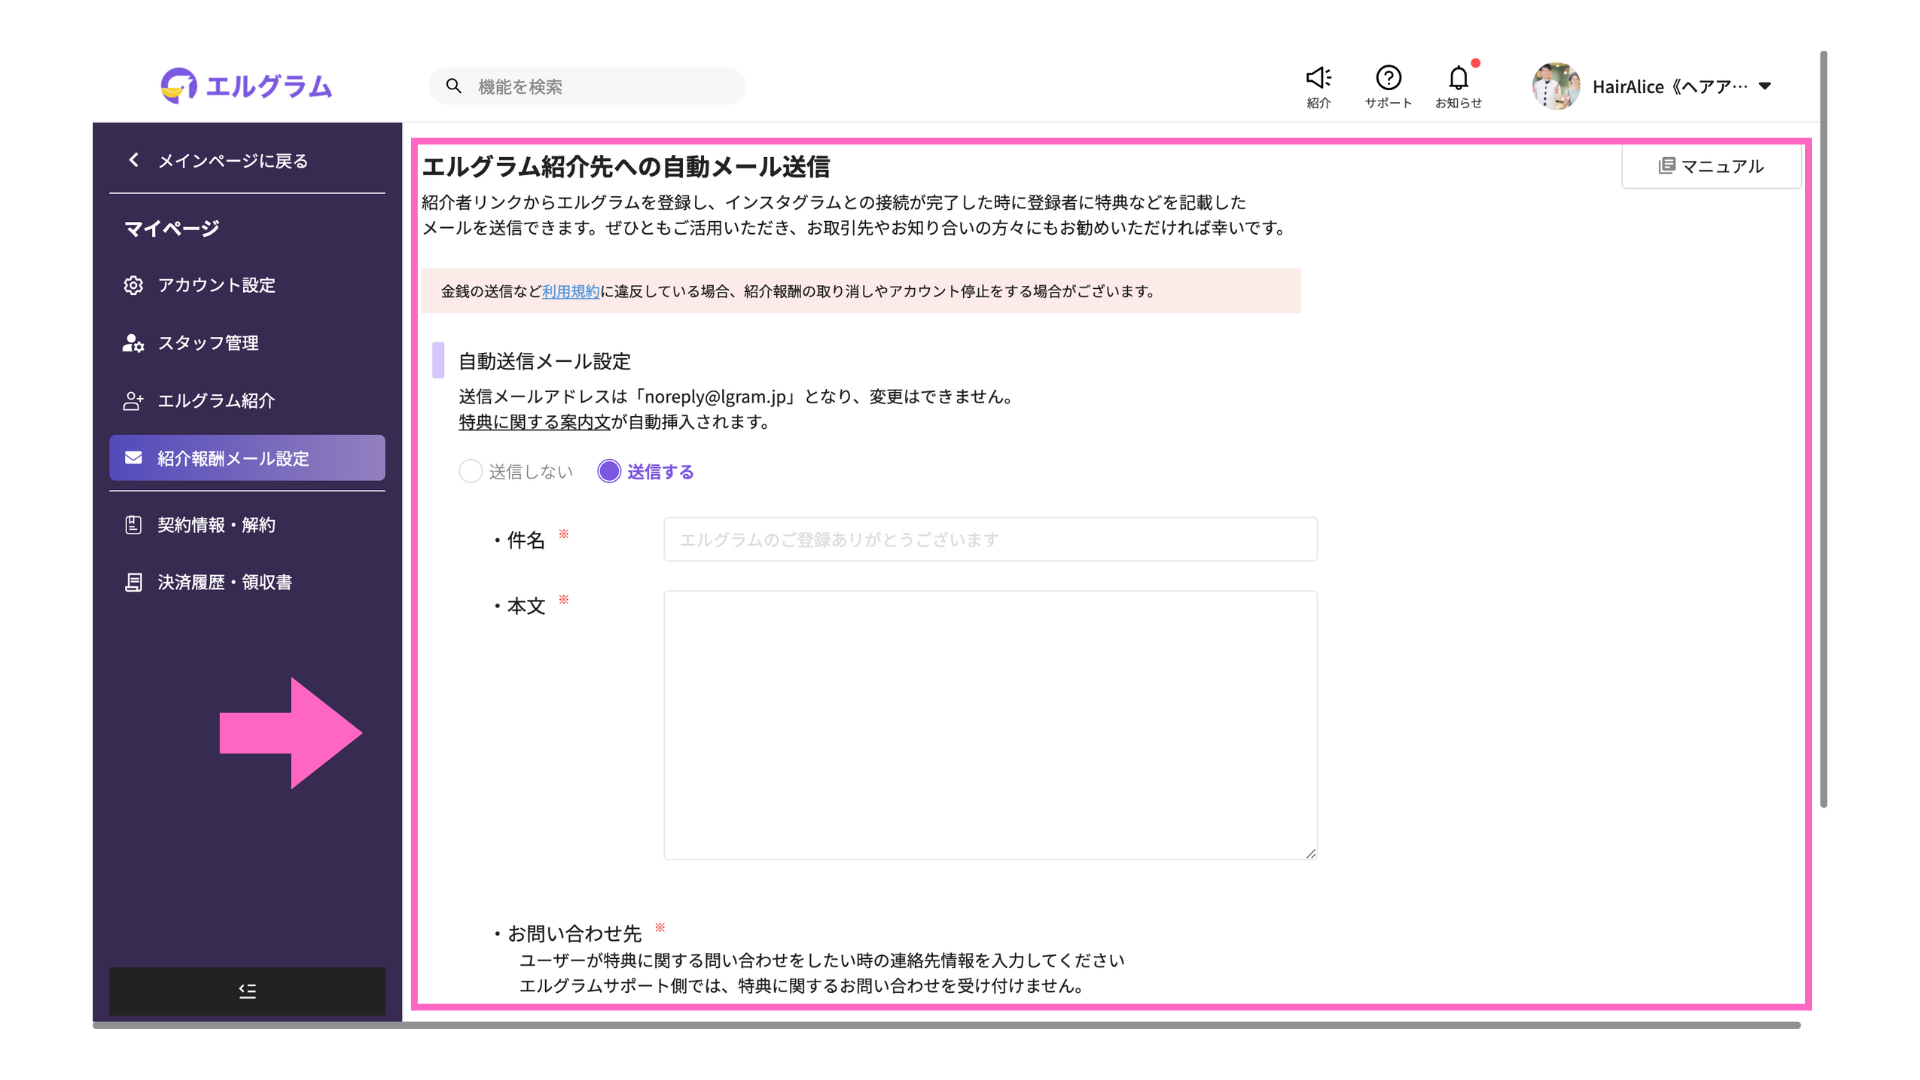
Task: Open the 紹介 megaphone icon
Action: 1319,86
